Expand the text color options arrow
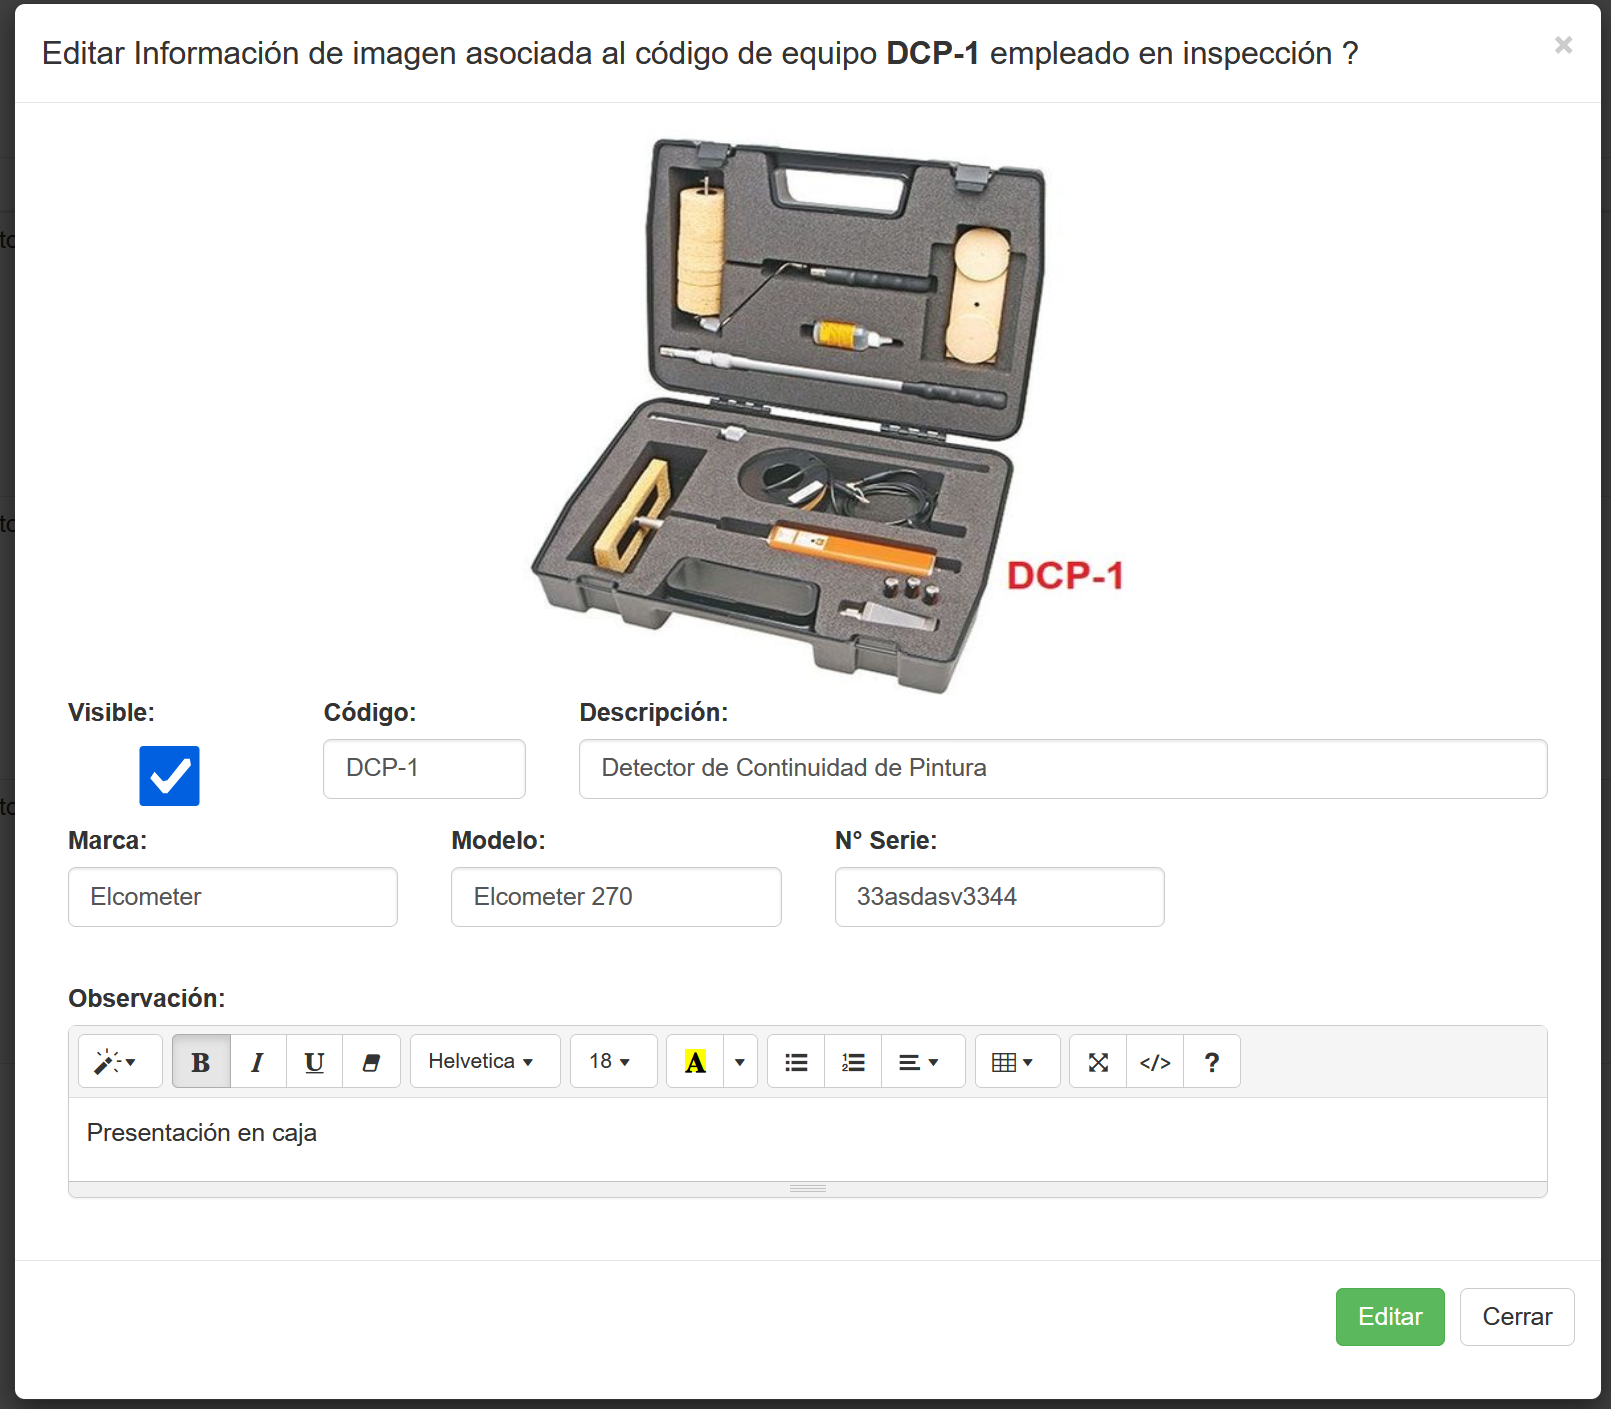1611x1409 pixels. 740,1062
